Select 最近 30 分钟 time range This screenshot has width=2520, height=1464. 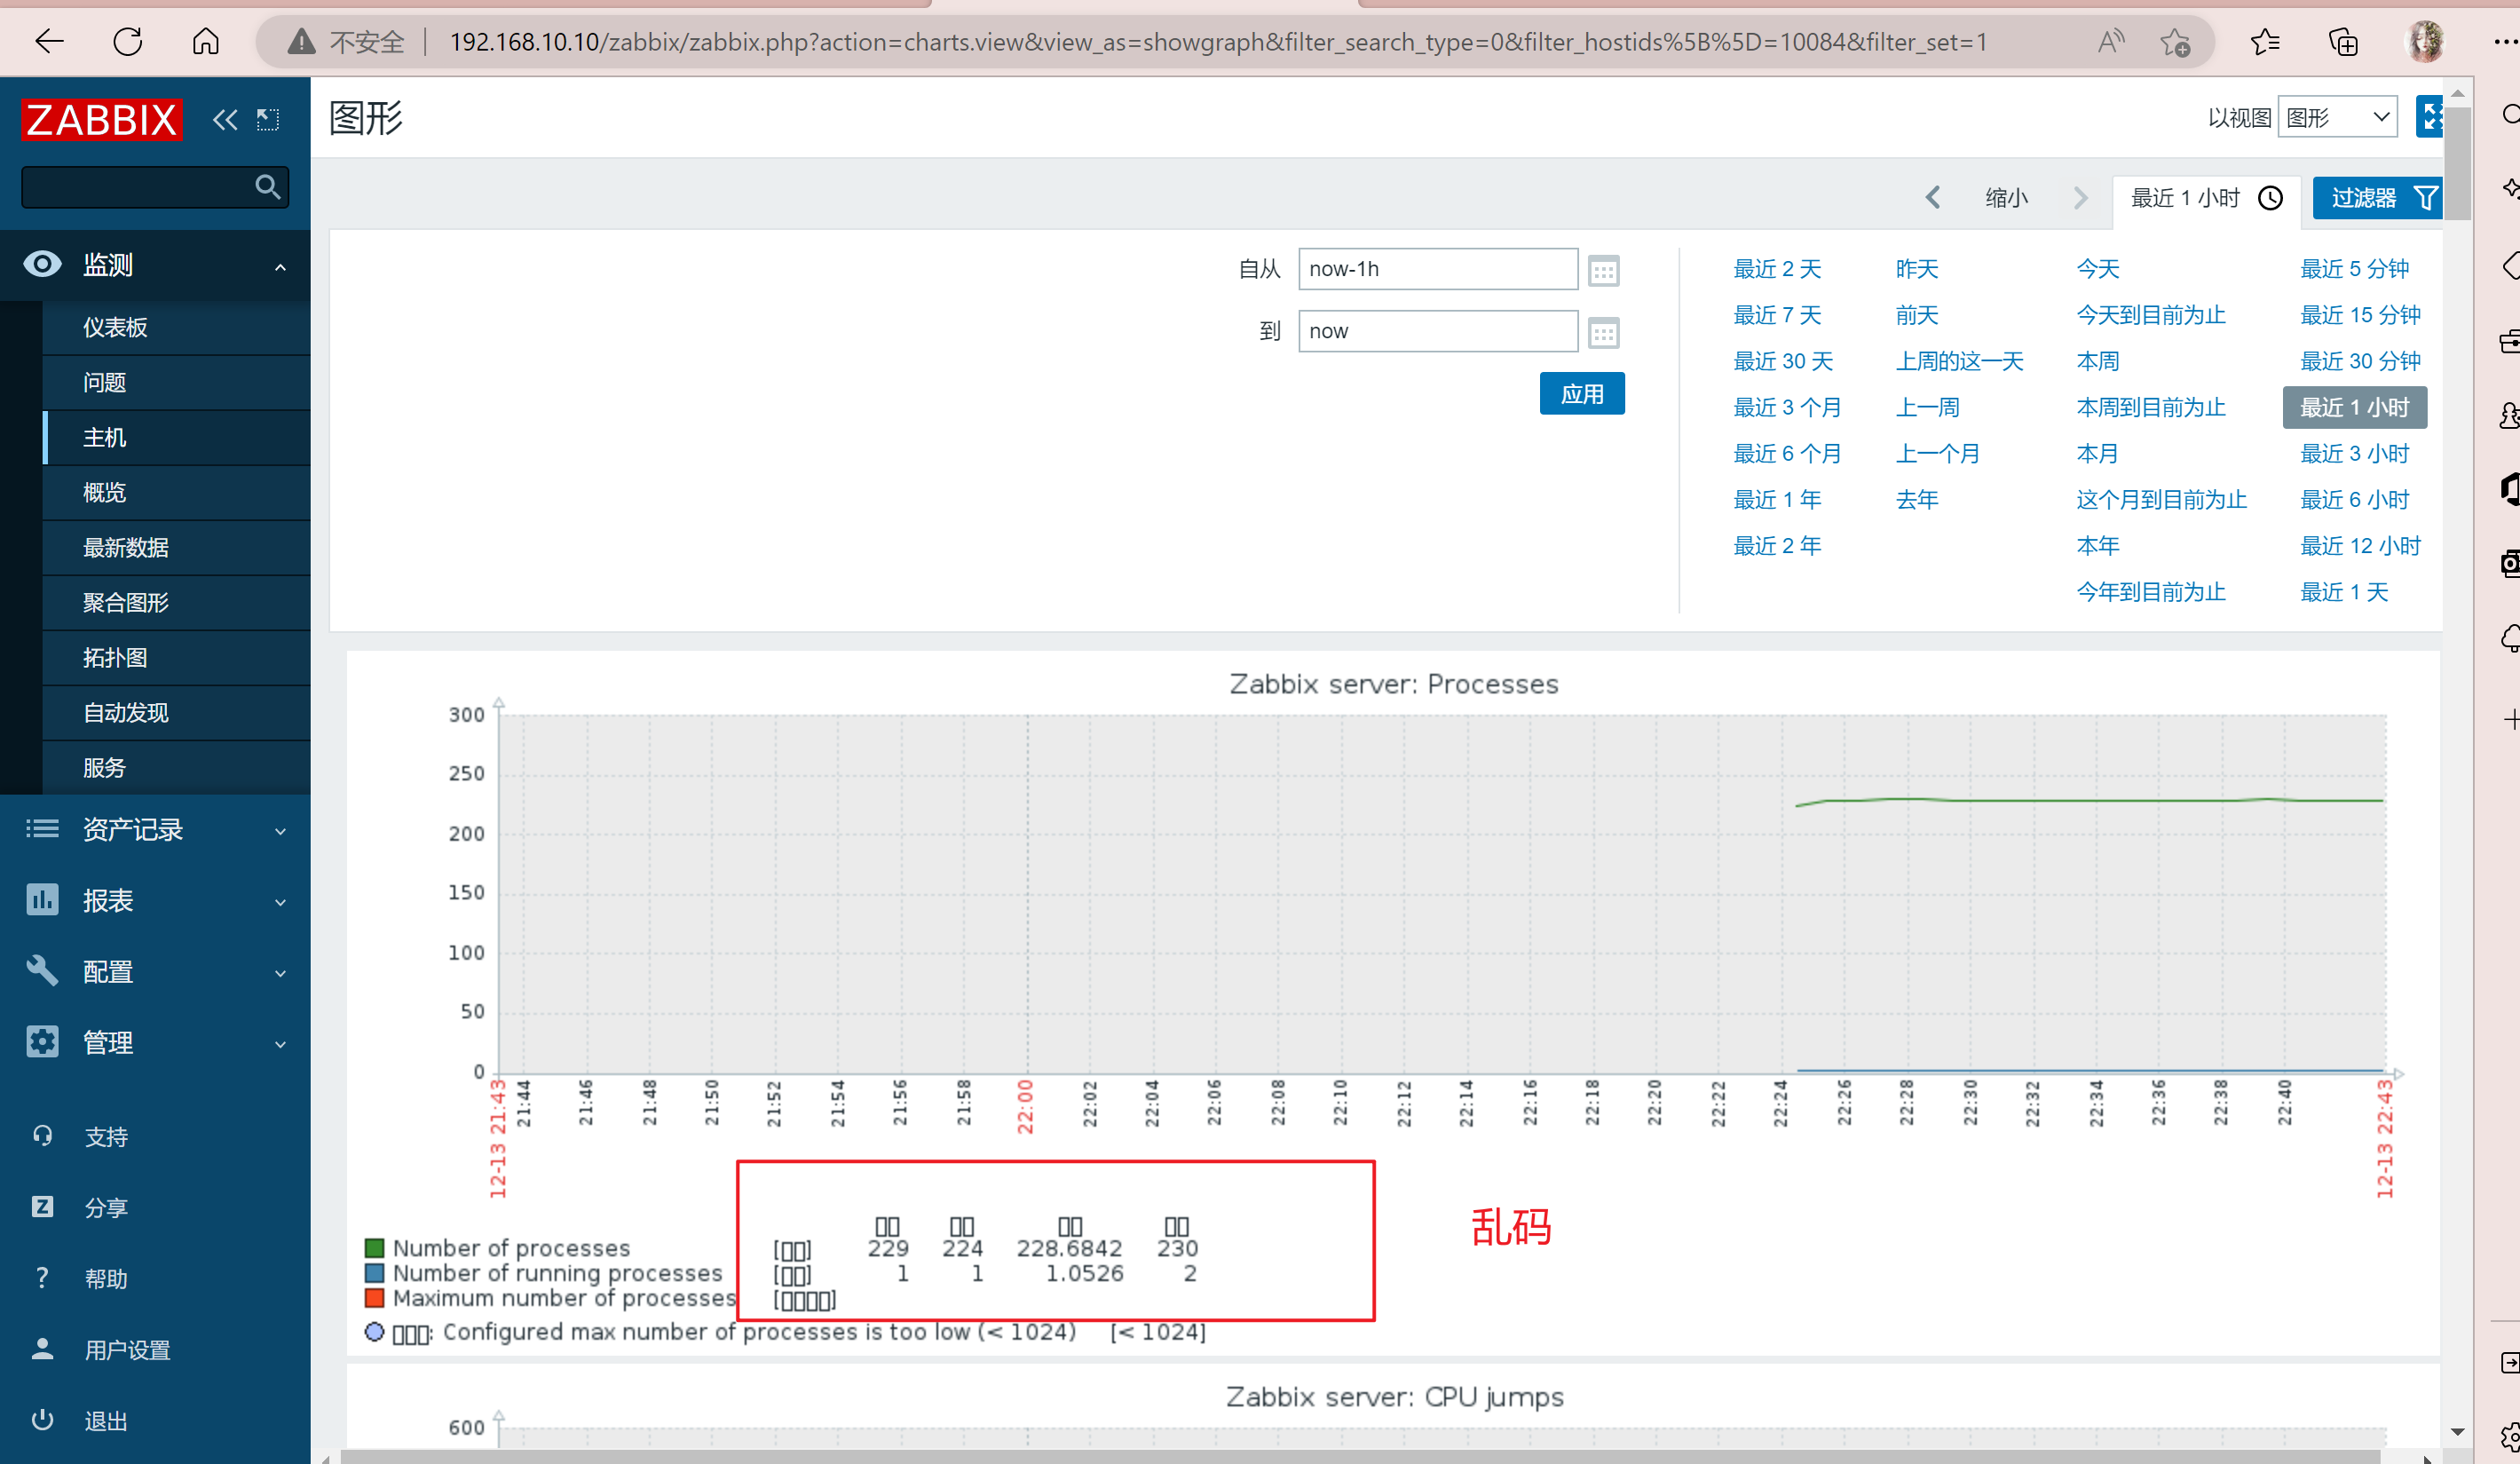[2360, 361]
